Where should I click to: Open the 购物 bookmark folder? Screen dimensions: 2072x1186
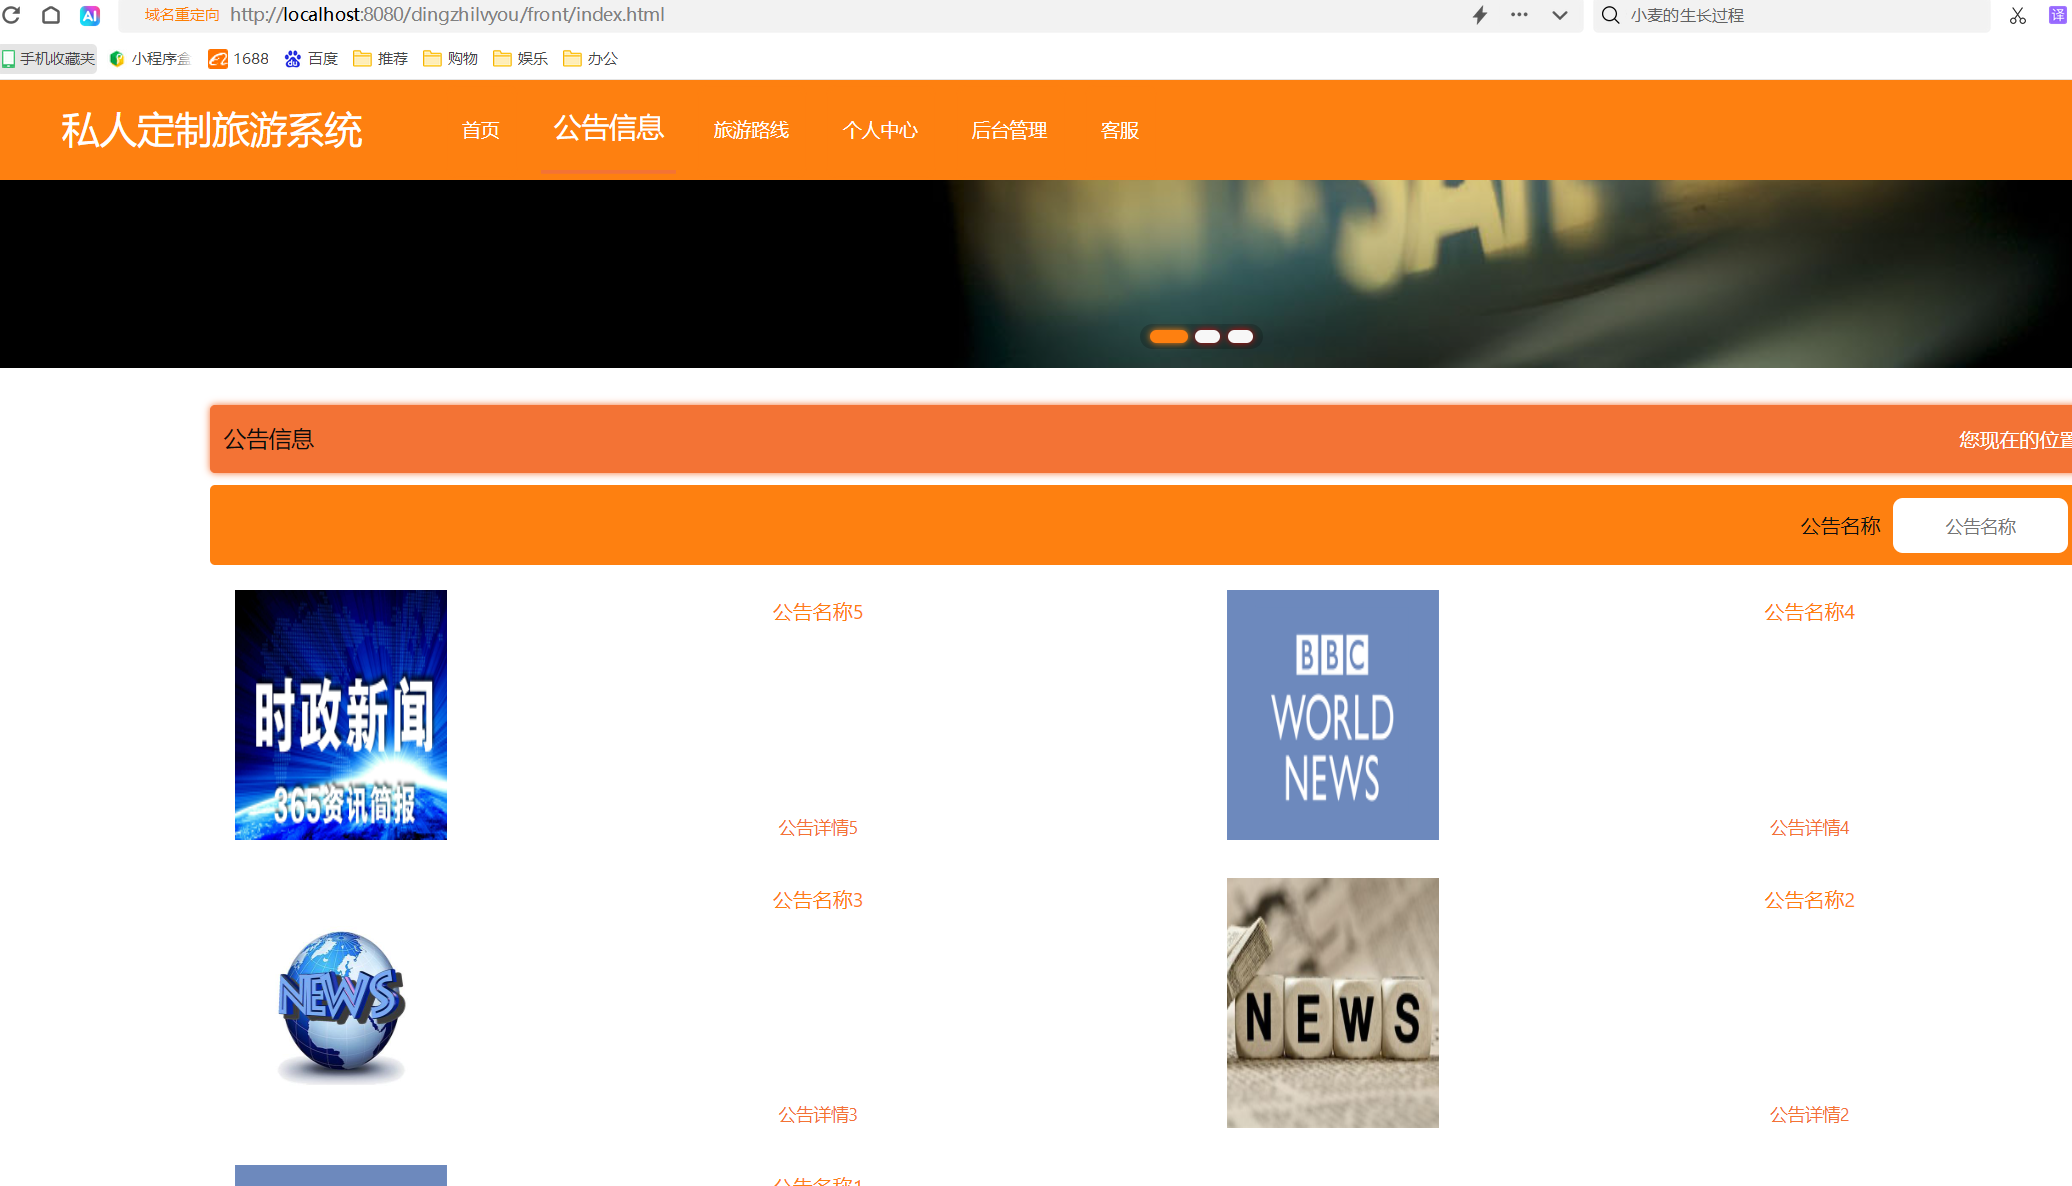click(451, 59)
